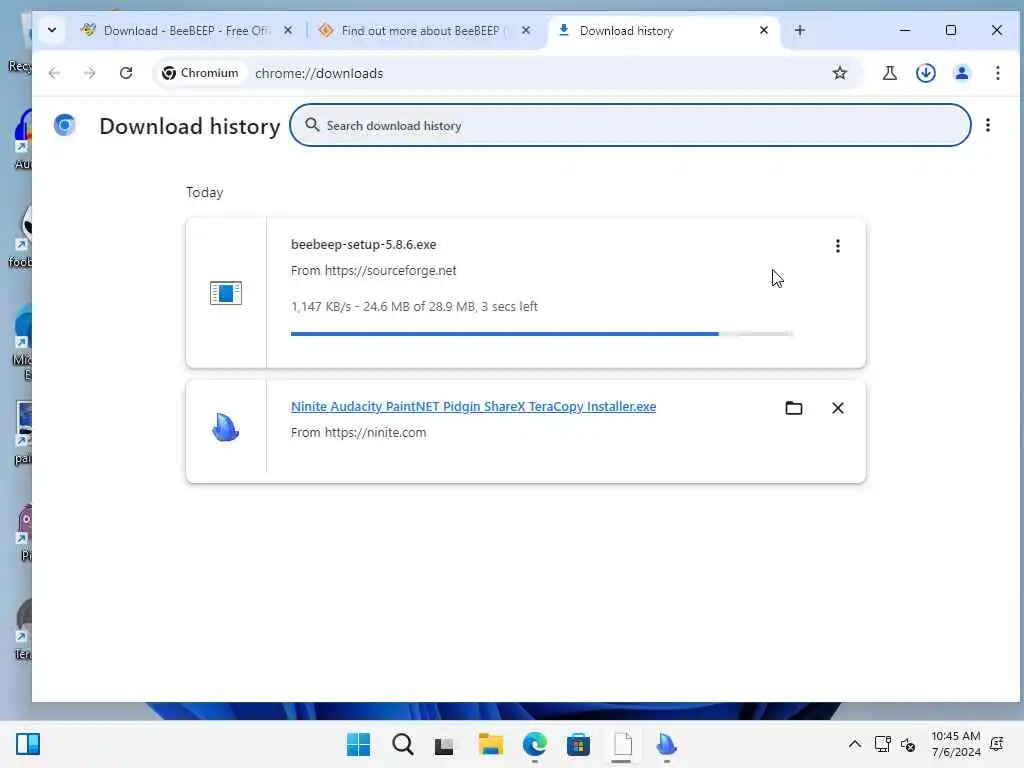
Task: Open the Chromium main menu
Action: pos(997,73)
